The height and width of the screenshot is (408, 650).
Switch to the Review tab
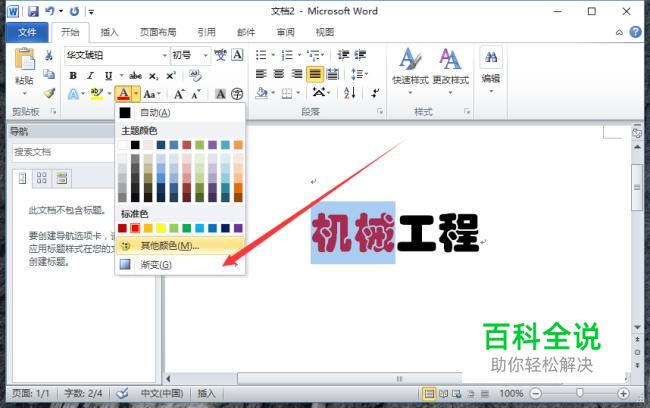pos(286,32)
